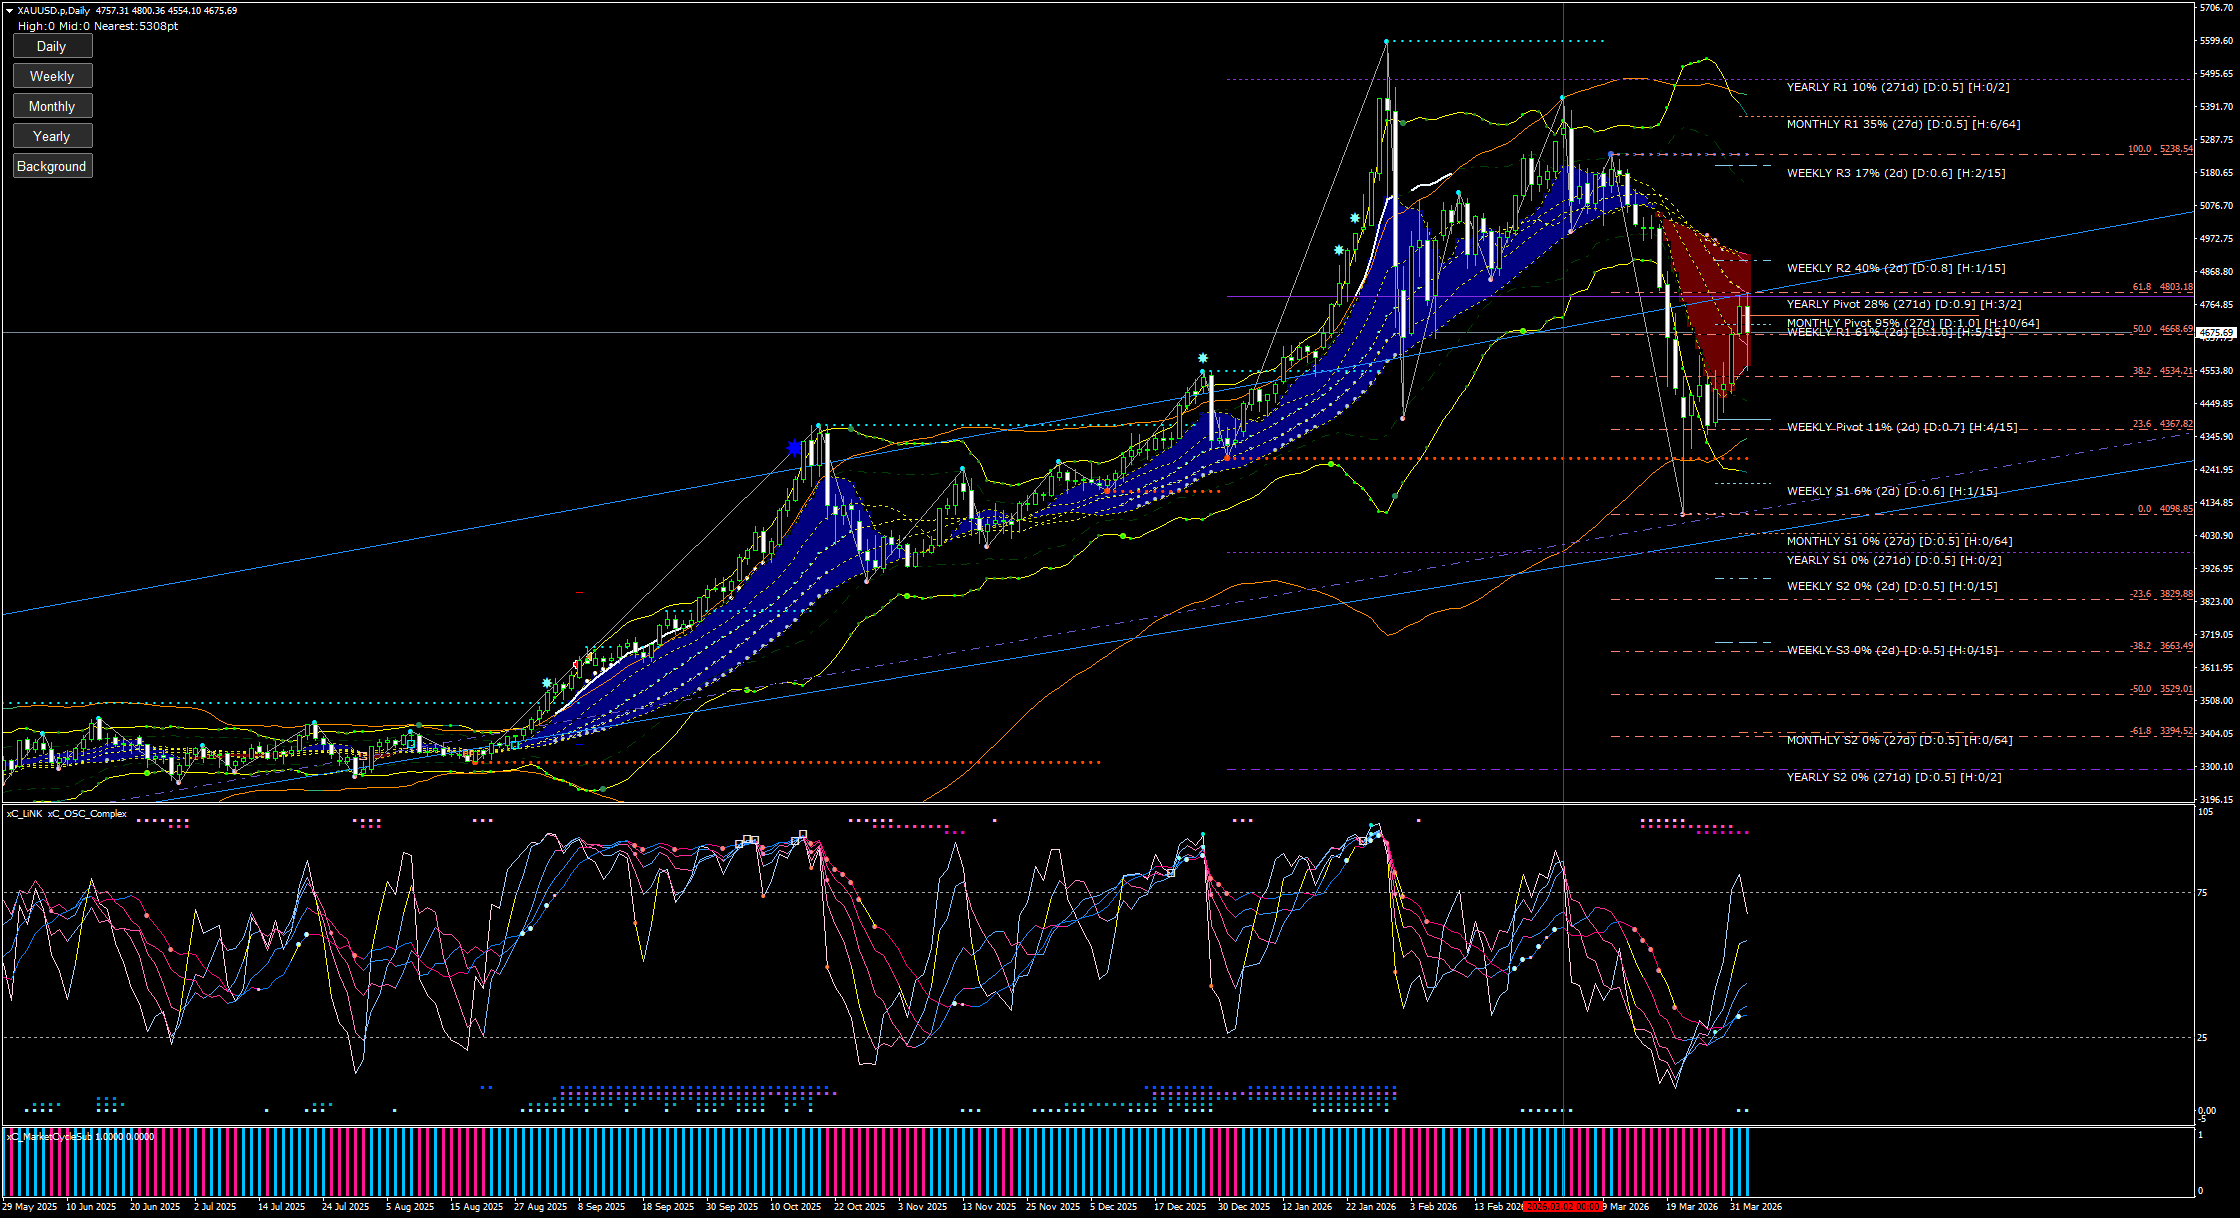
Task: Select the xC_MarketCycleSub indicator label
Action: (x=52, y=1136)
